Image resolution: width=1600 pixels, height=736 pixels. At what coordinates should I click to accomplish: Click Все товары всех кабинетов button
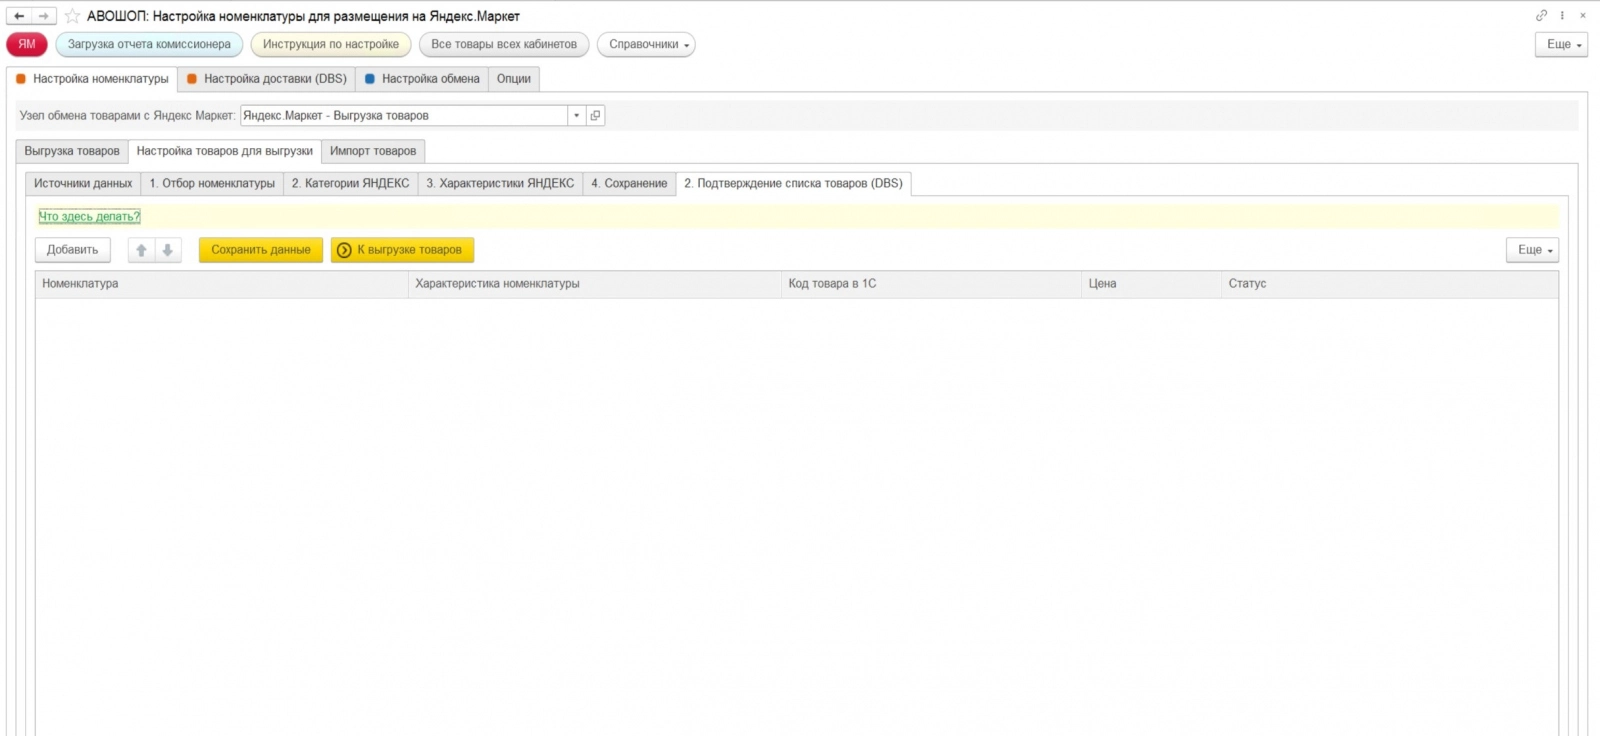coord(504,44)
